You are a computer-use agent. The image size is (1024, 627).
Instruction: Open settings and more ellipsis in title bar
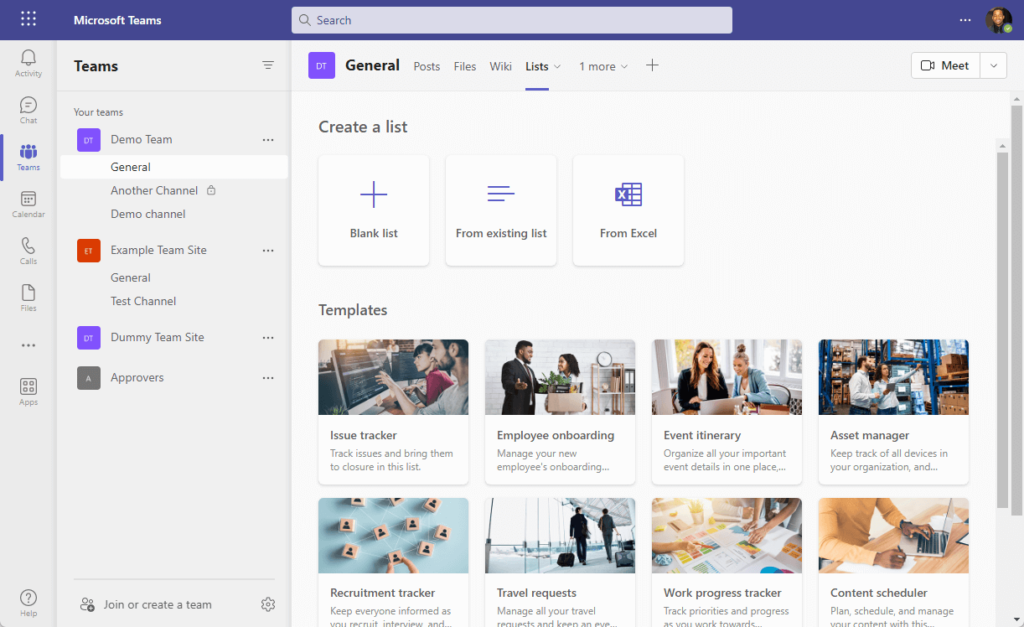[965, 20]
